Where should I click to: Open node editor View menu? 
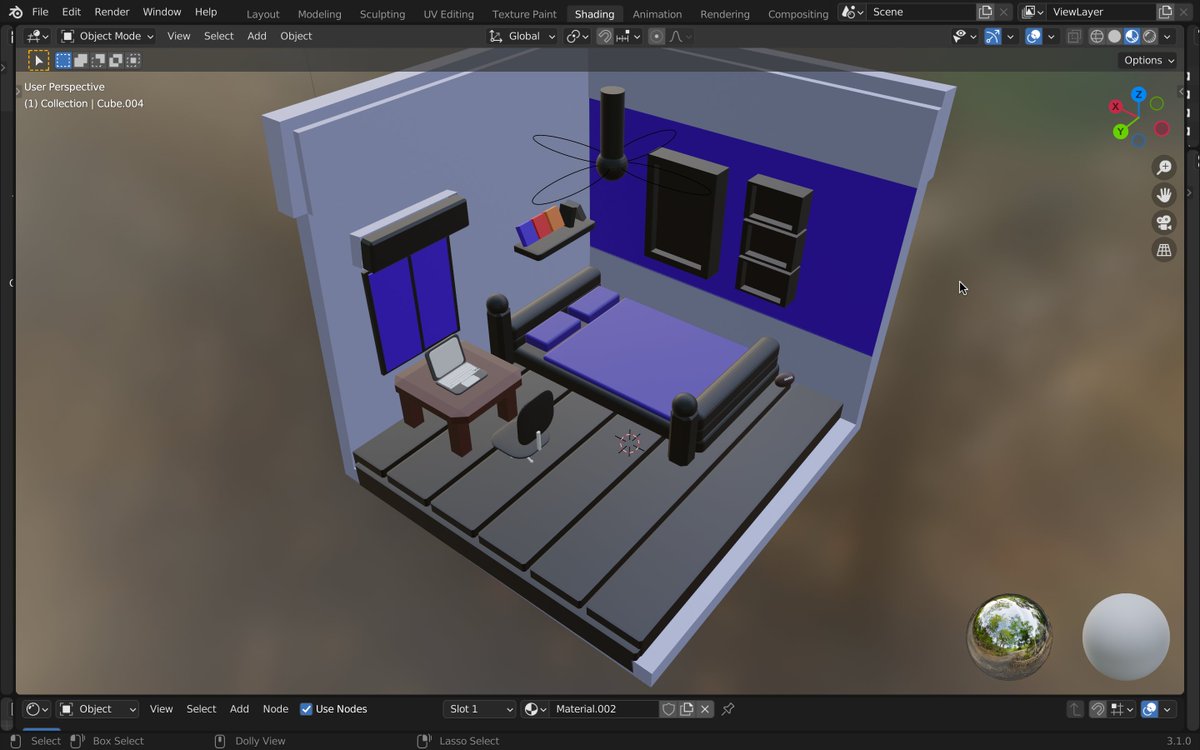(161, 709)
